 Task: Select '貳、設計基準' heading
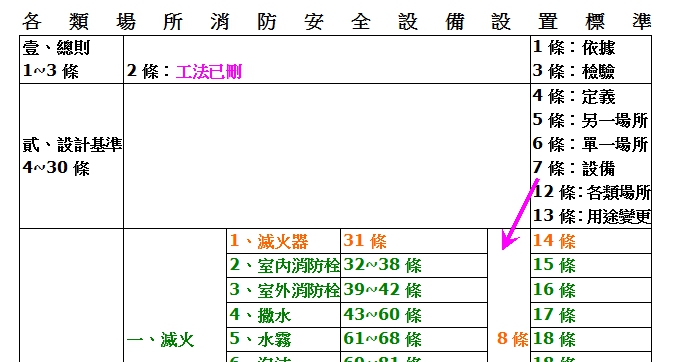coord(72,145)
